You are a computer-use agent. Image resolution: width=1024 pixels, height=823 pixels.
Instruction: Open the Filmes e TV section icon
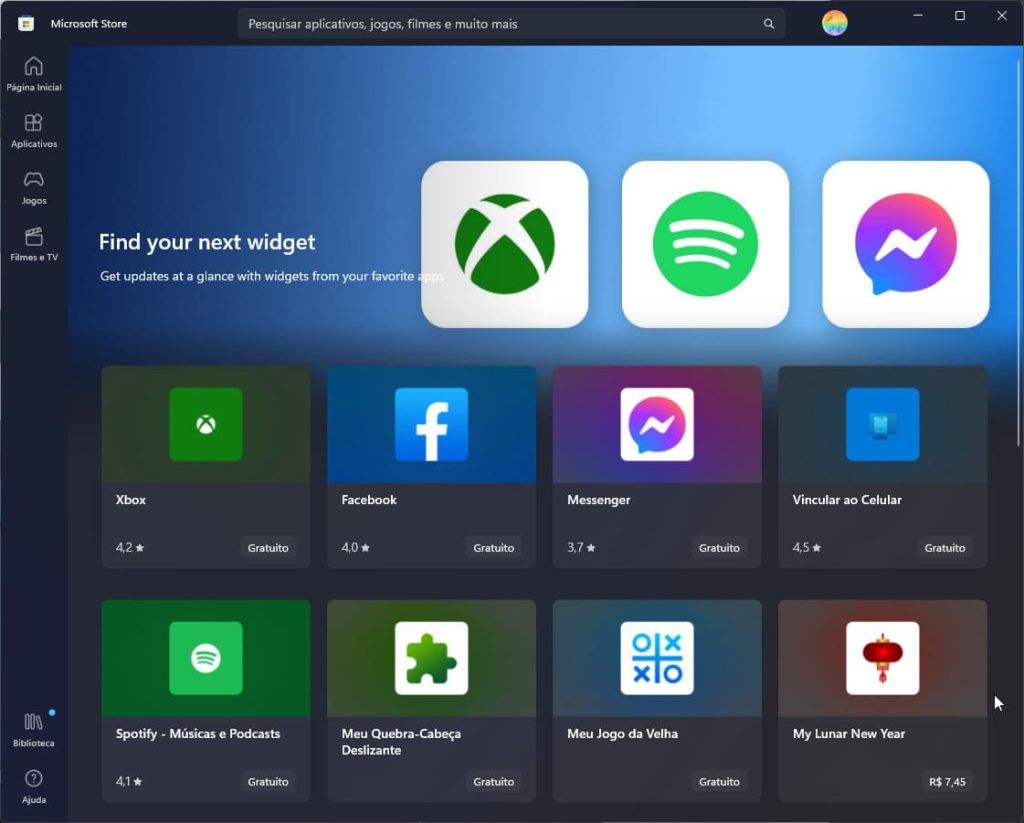(x=33, y=236)
